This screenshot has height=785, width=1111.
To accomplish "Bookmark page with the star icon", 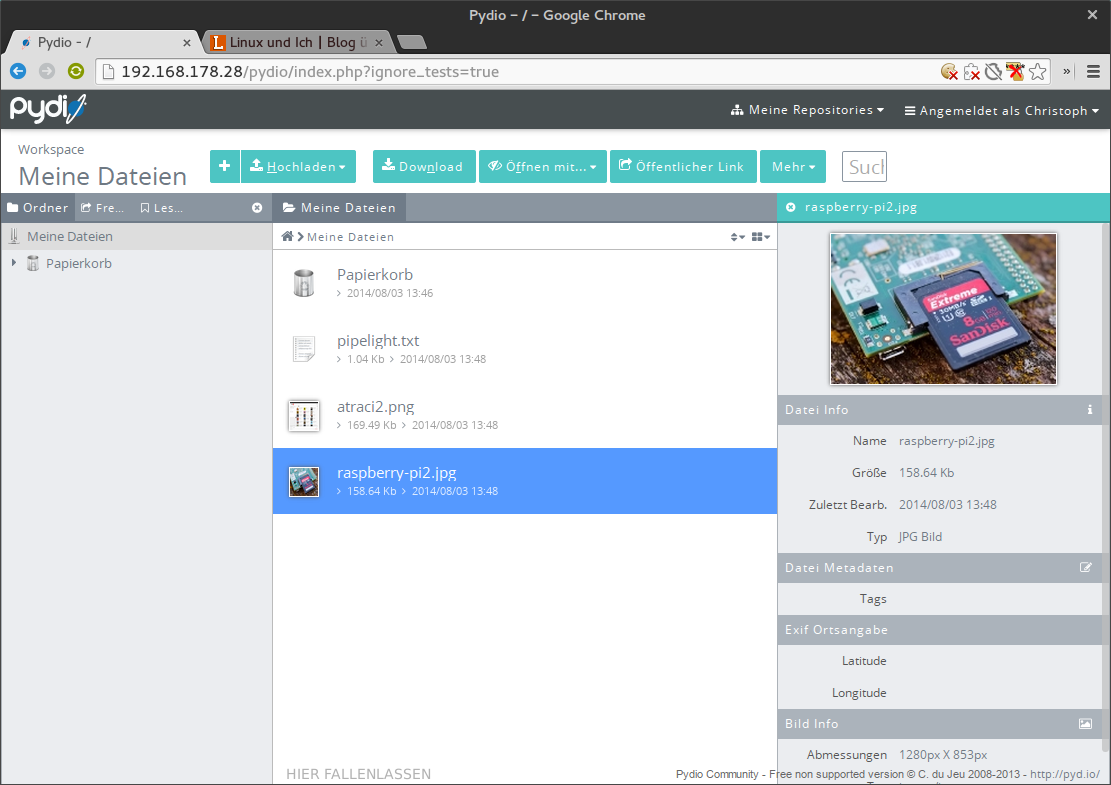I will point(1038,71).
